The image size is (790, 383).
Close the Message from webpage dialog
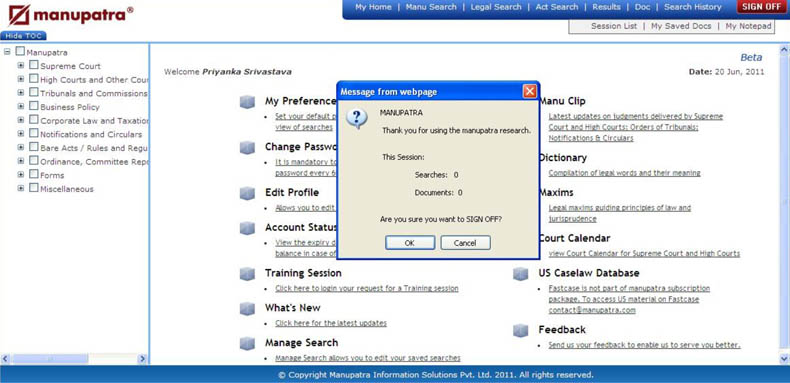click(x=530, y=92)
